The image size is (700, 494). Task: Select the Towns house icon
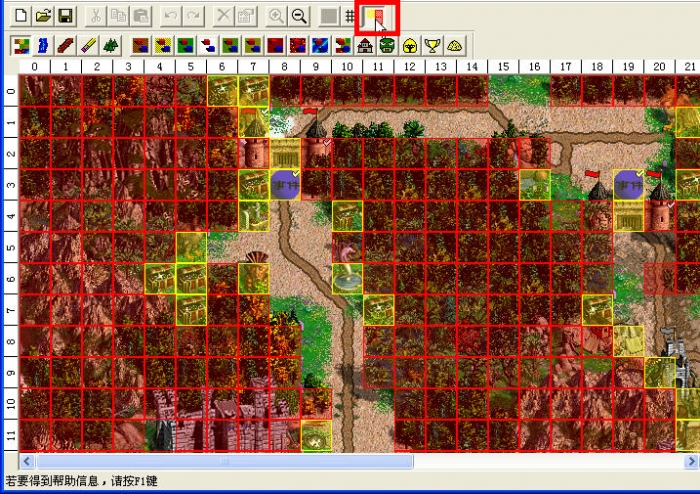[365, 45]
